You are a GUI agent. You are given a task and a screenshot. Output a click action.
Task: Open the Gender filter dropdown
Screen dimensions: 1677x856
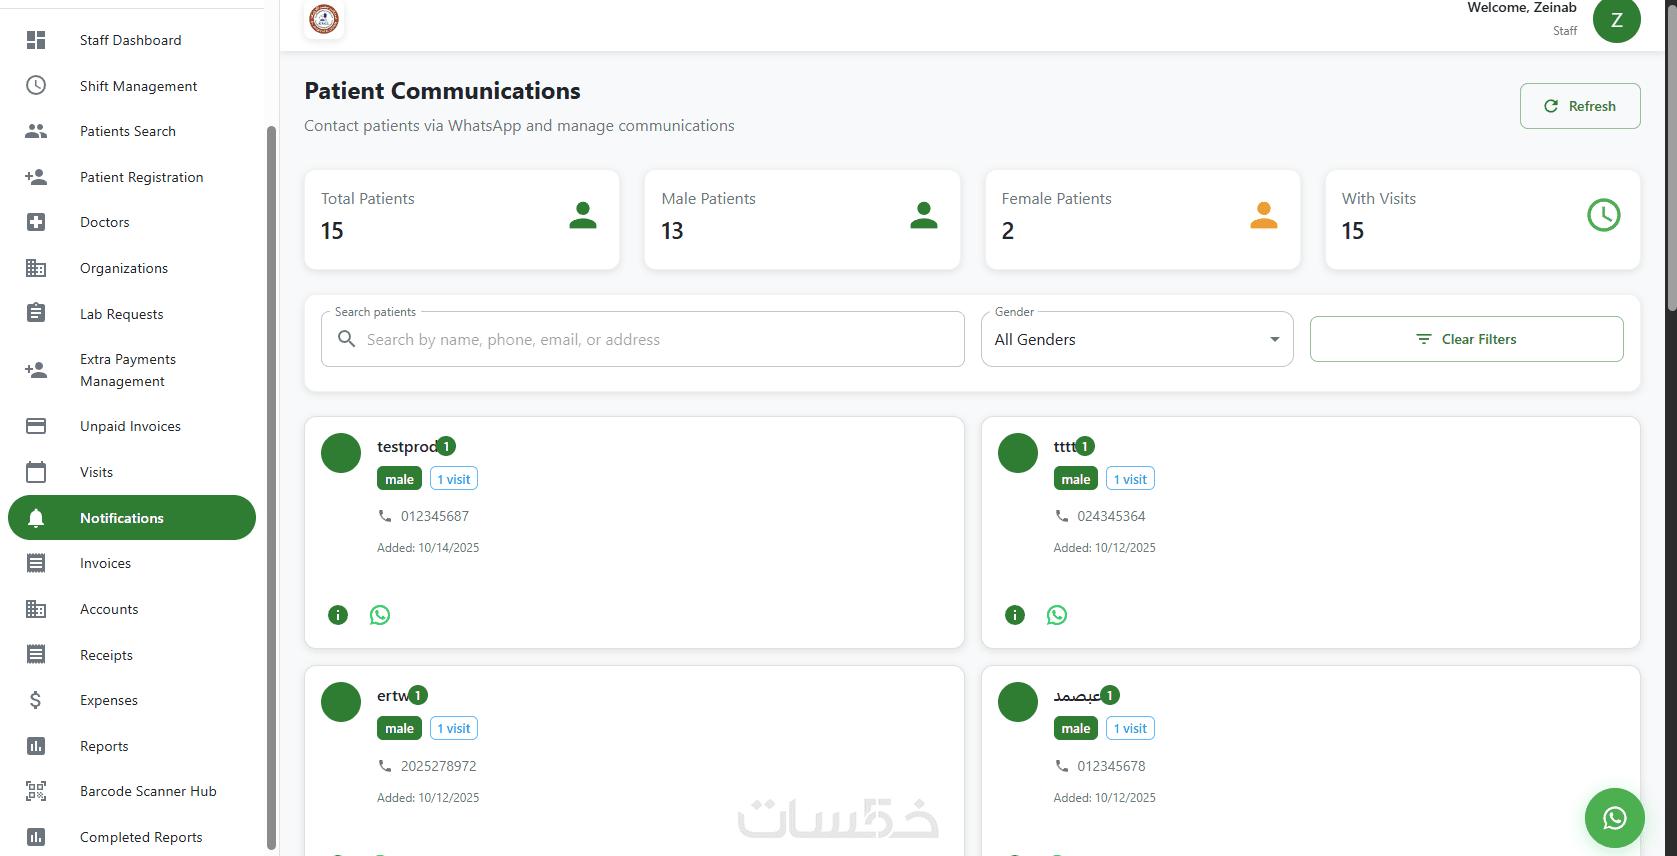1136,340
